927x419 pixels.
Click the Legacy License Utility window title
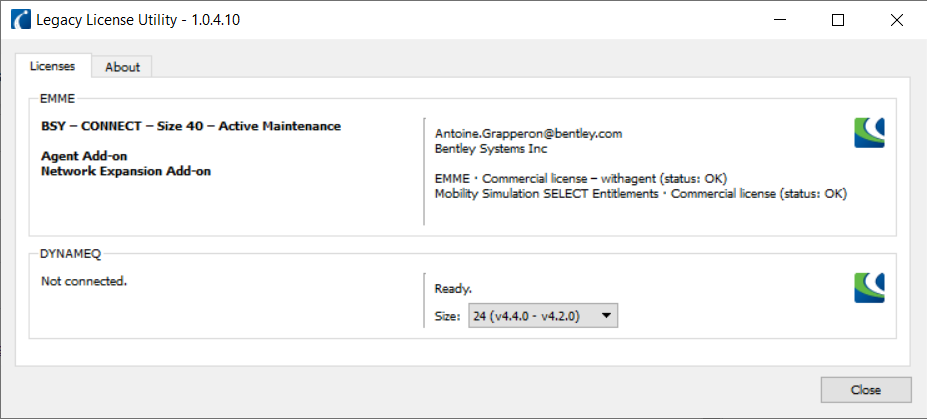point(138,20)
